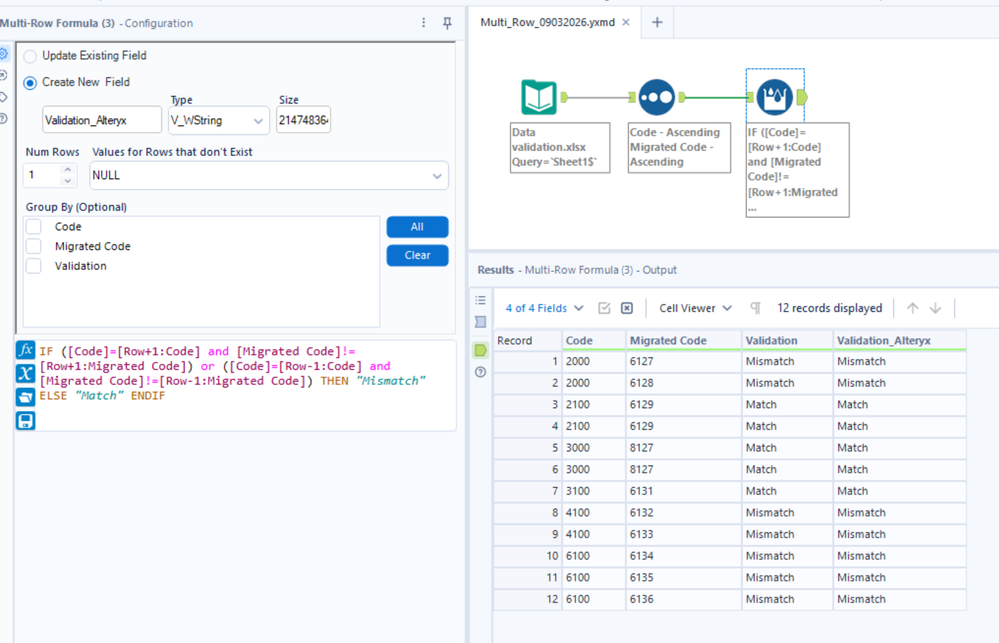Viewport: 999px width, 643px height.
Task: Decrease Num Rows with down stepper
Action: pos(68,181)
